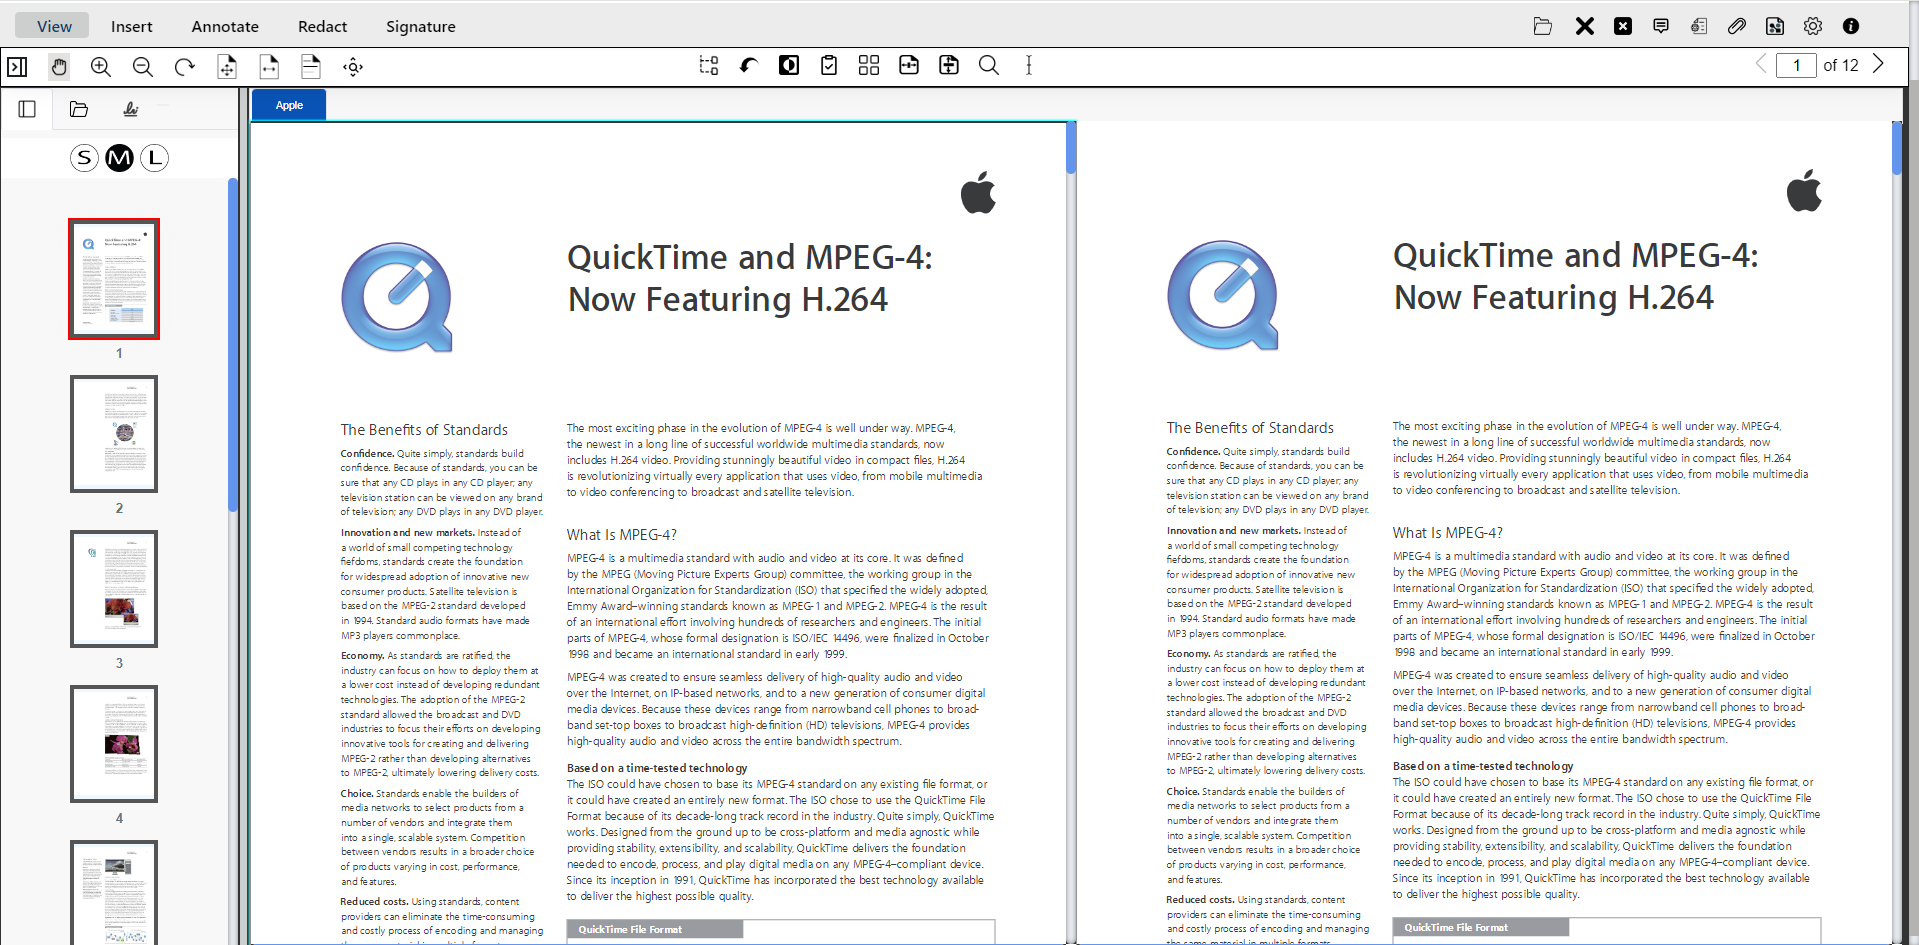Show attachments with paperclip icon
The height and width of the screenshot is (945, 1919).
pos(1737,26)
